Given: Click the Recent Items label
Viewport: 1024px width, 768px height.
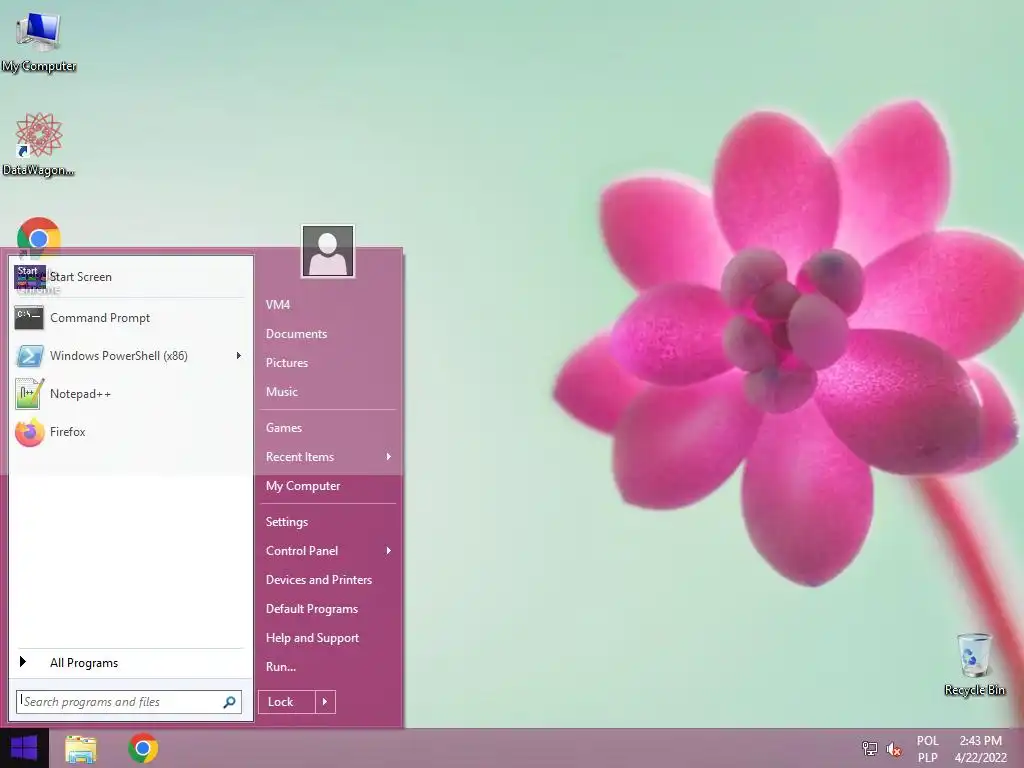Looking at the screenshot, I should coord(300,456).
